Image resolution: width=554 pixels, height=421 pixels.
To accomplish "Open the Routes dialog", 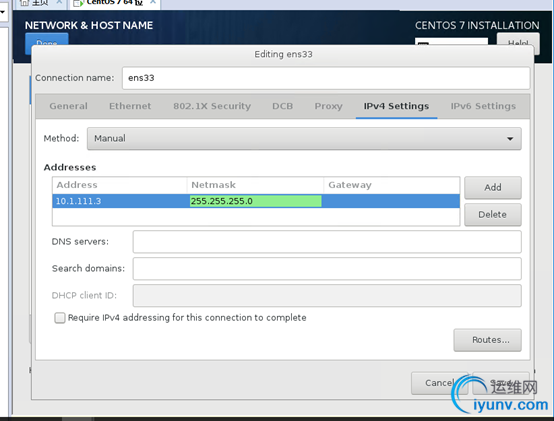I will [487, 340].
